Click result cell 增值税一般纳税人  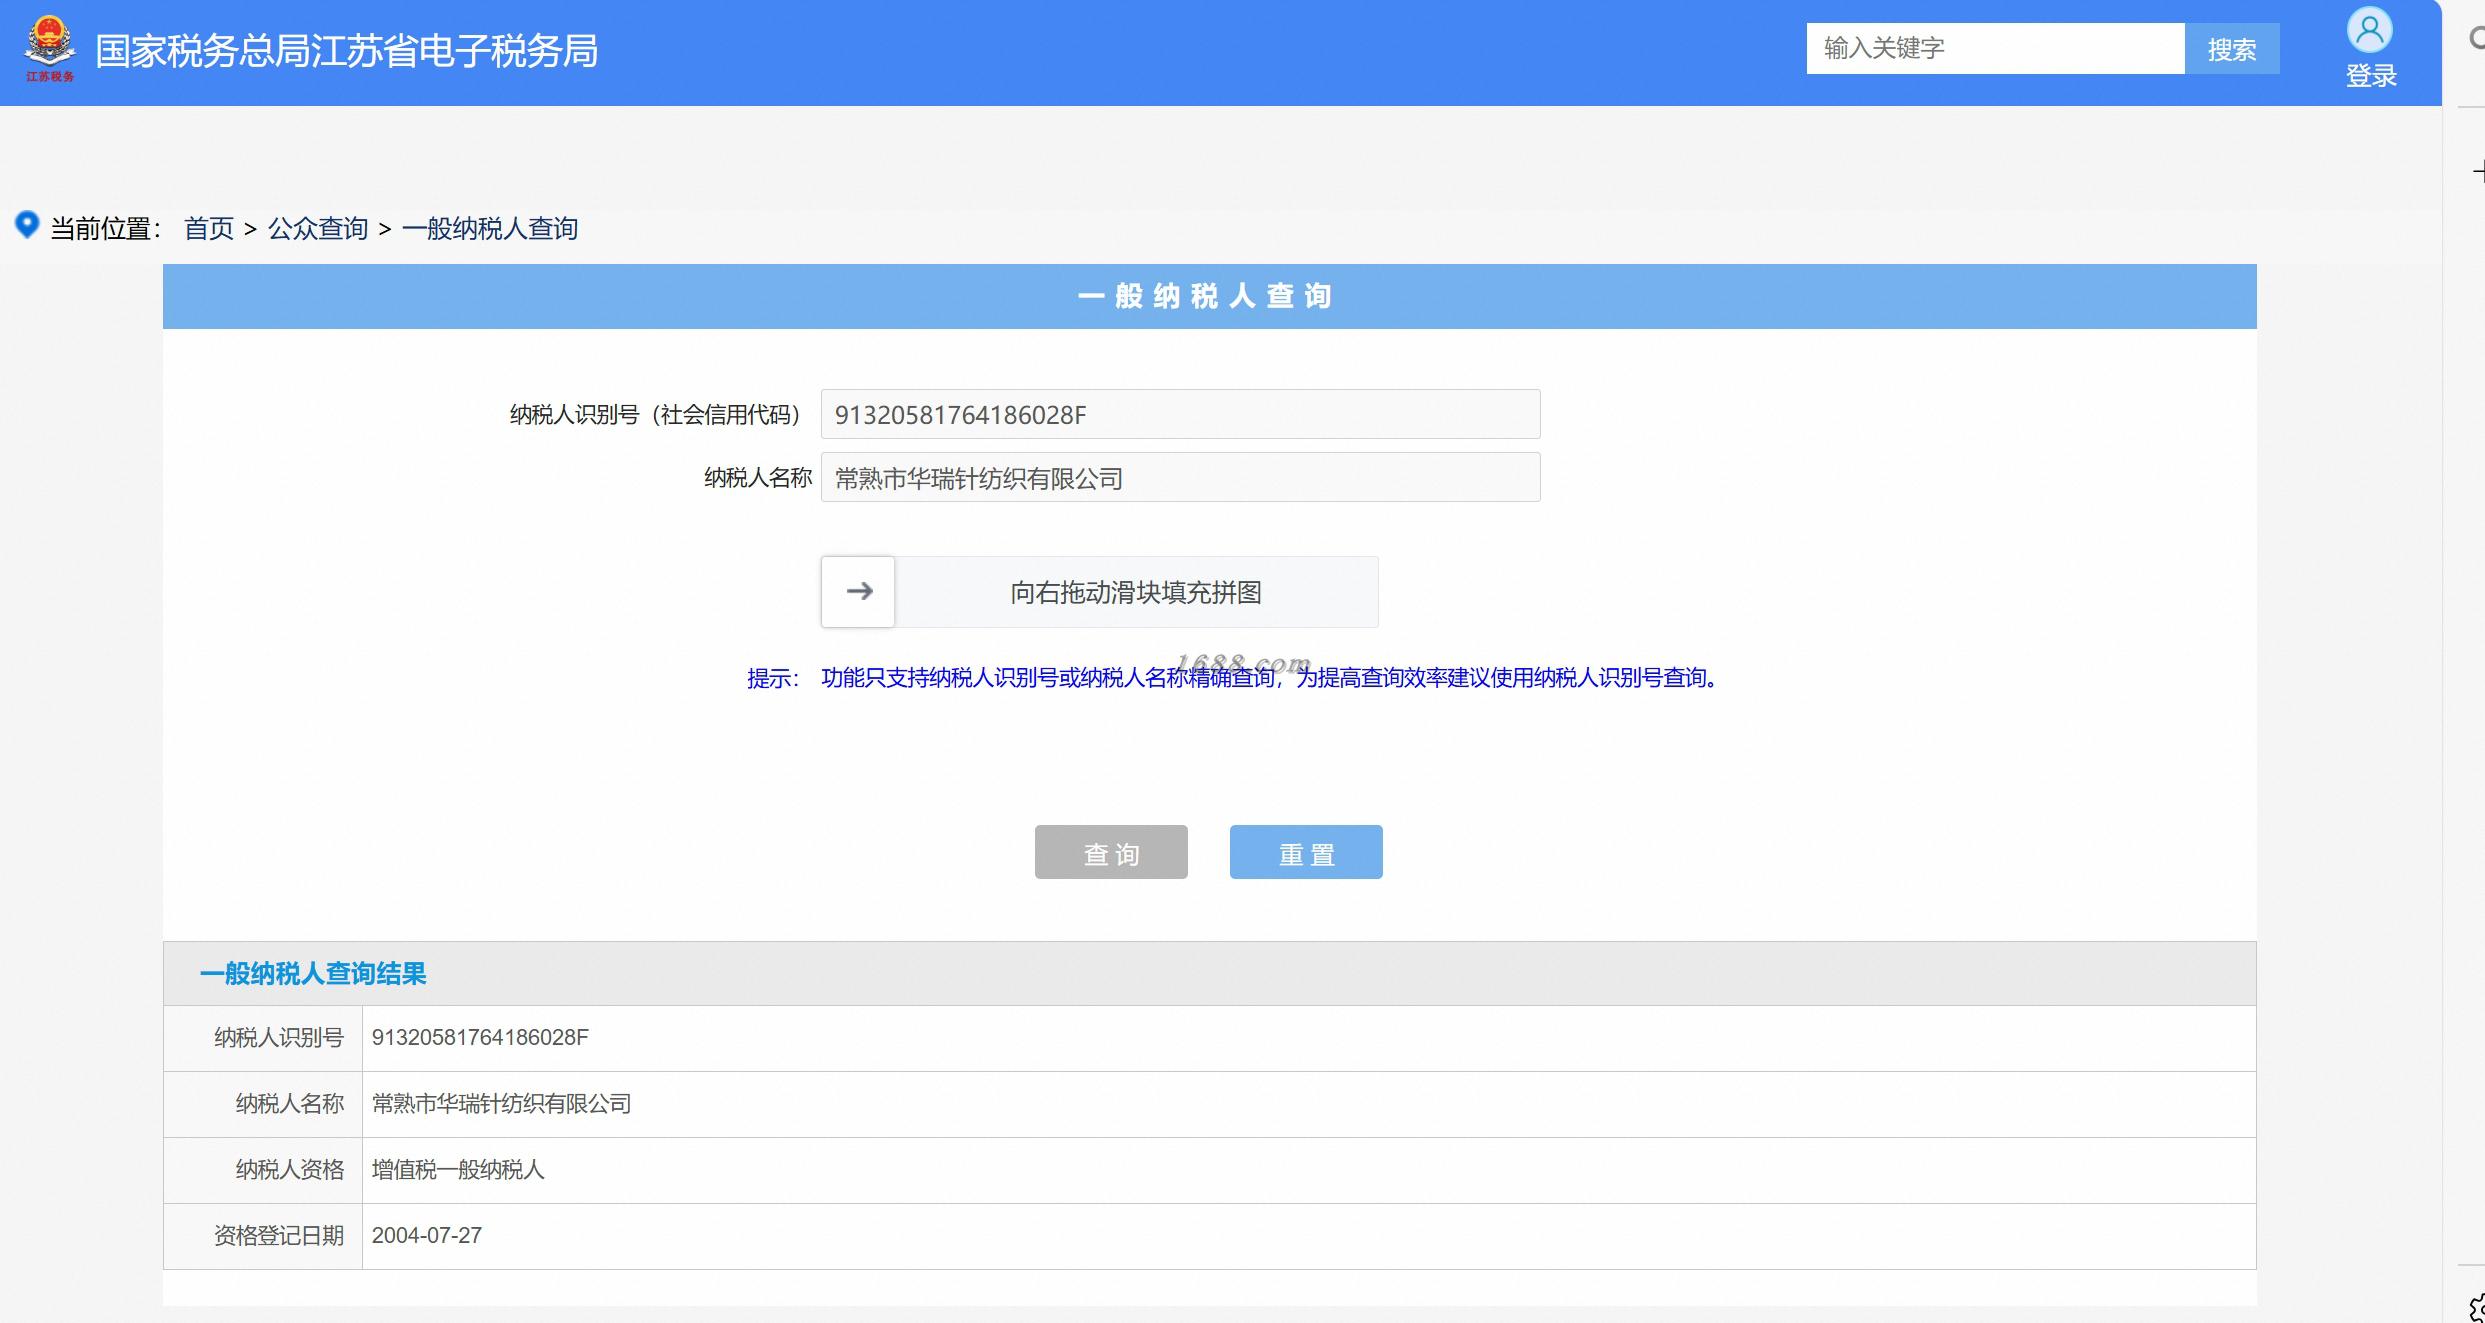458,1170
